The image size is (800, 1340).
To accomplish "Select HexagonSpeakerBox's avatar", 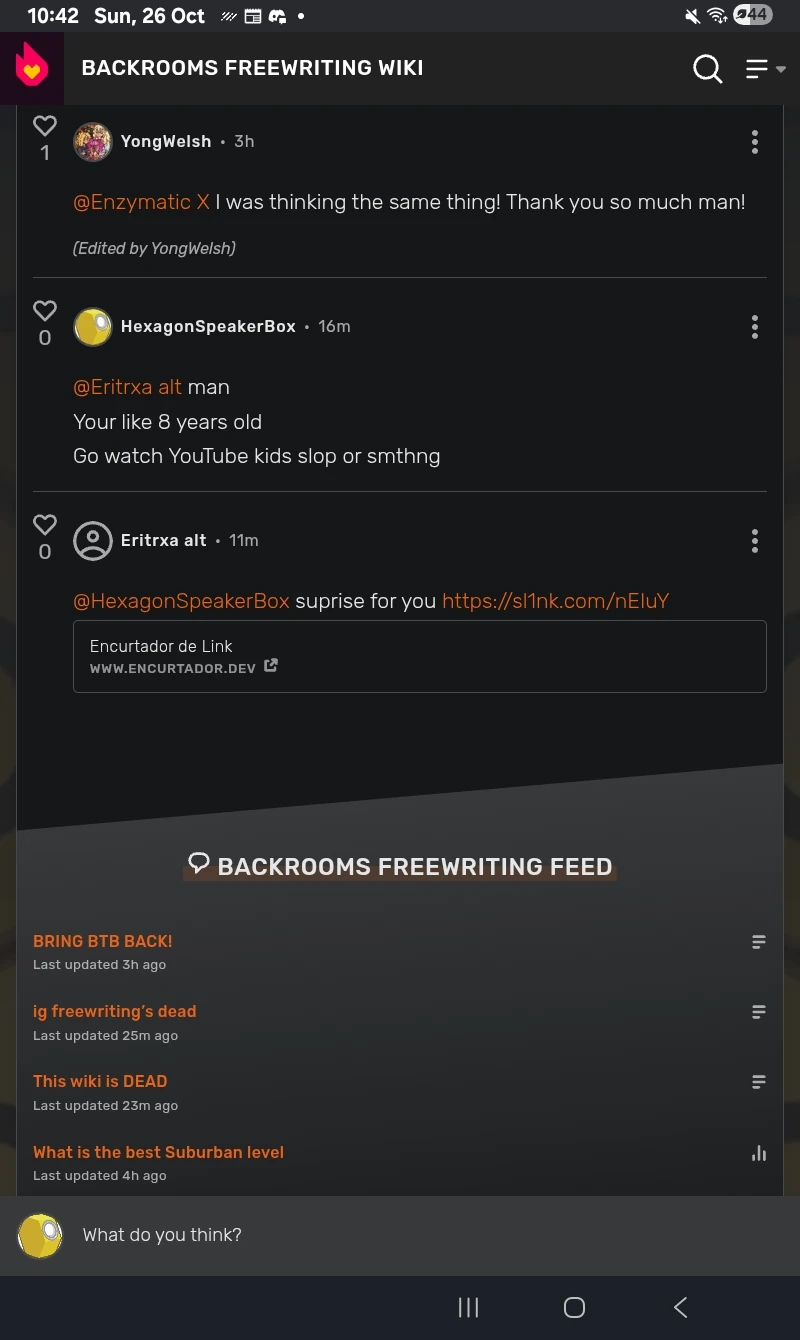I will (92, 326).
